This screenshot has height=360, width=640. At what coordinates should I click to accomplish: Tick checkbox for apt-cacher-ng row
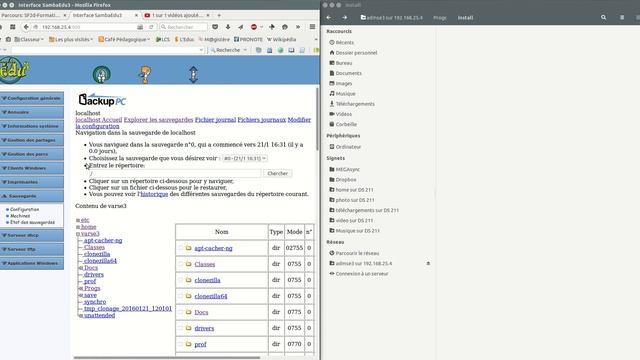[180, 248]
